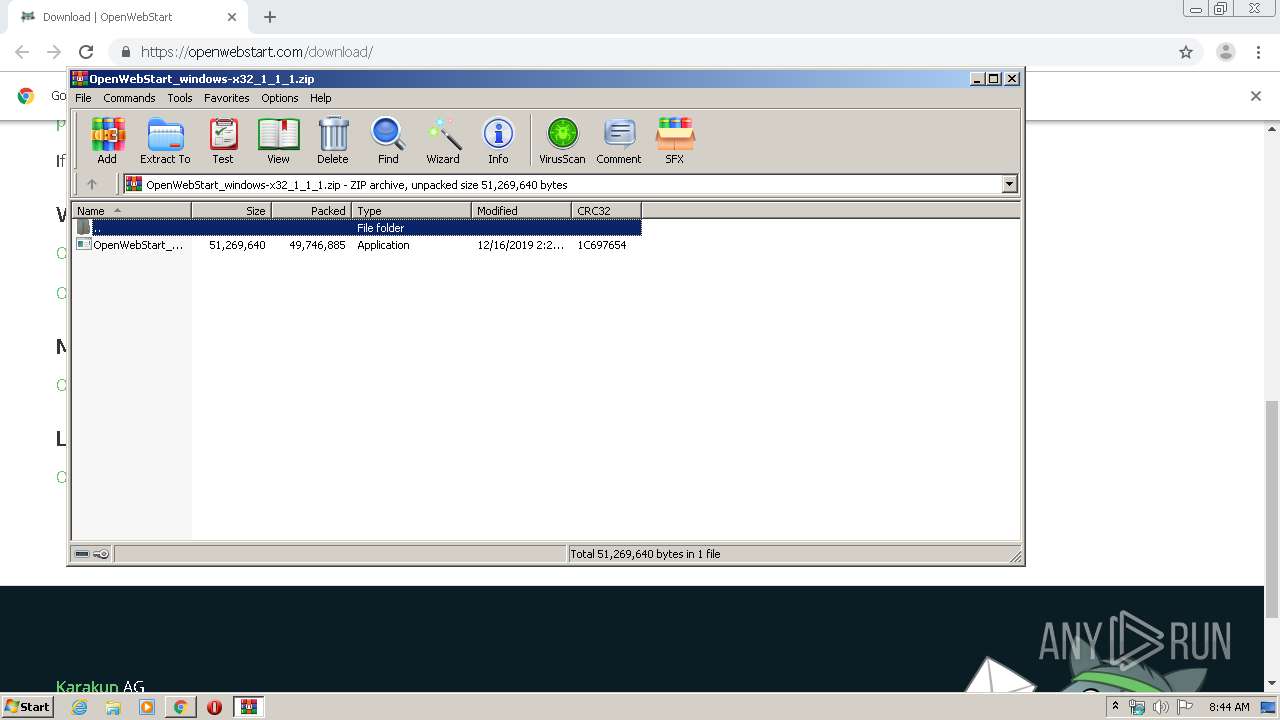This screenshot has width=1280, height=720.
Task: Show archive Info icon
Action: coord(498,140)
